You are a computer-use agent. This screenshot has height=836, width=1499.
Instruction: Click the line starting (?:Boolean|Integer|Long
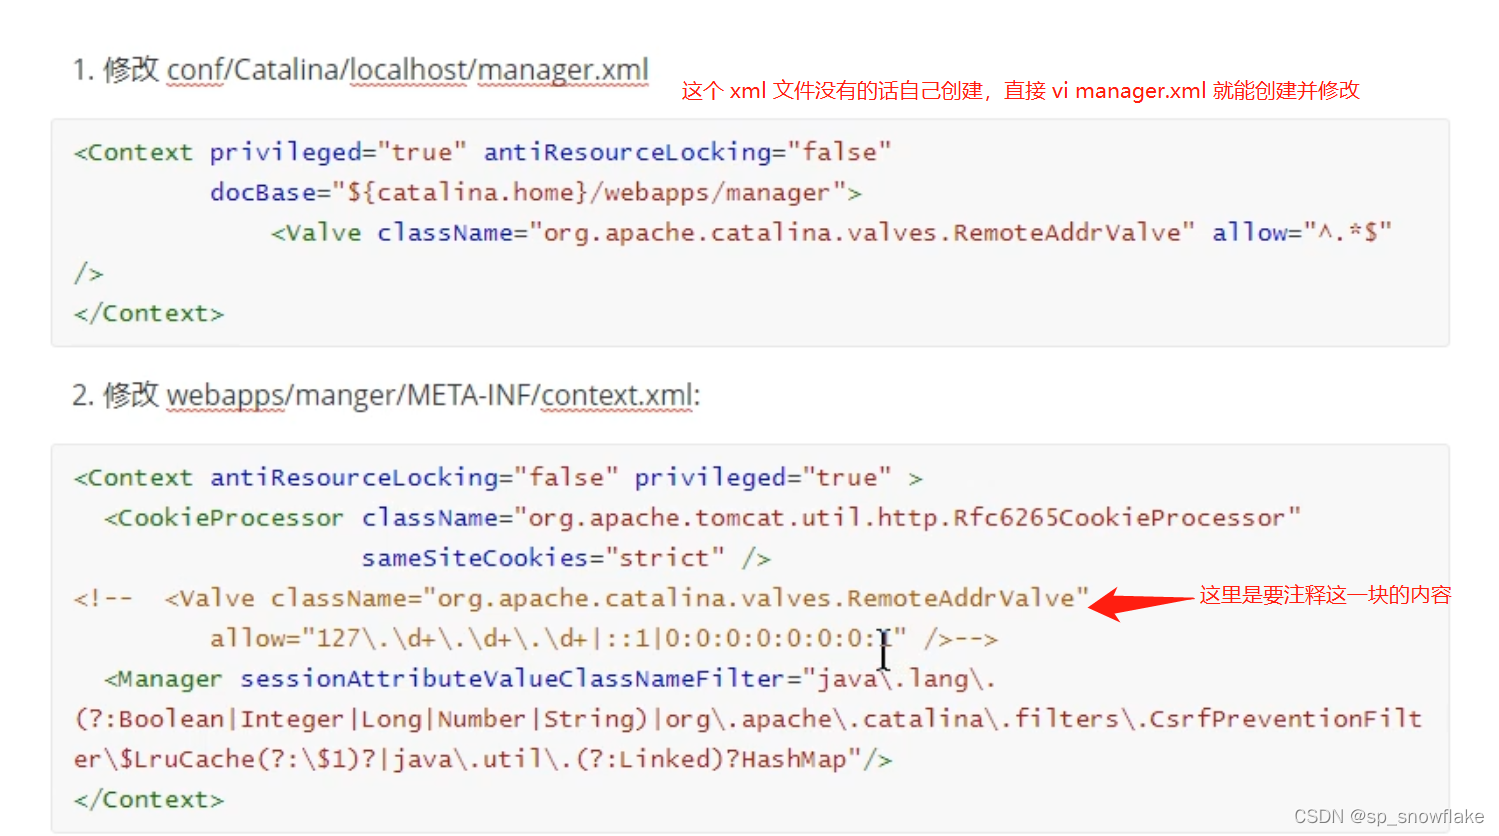click(x=748, y=719)
